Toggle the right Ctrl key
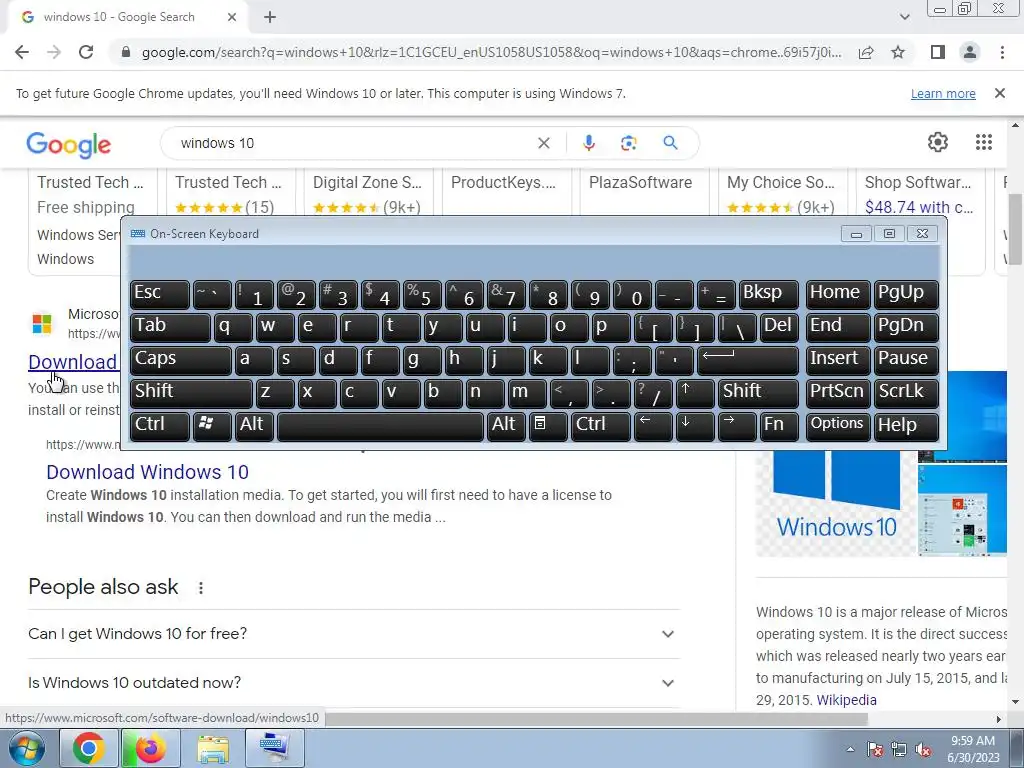 [x=600, y=426]
